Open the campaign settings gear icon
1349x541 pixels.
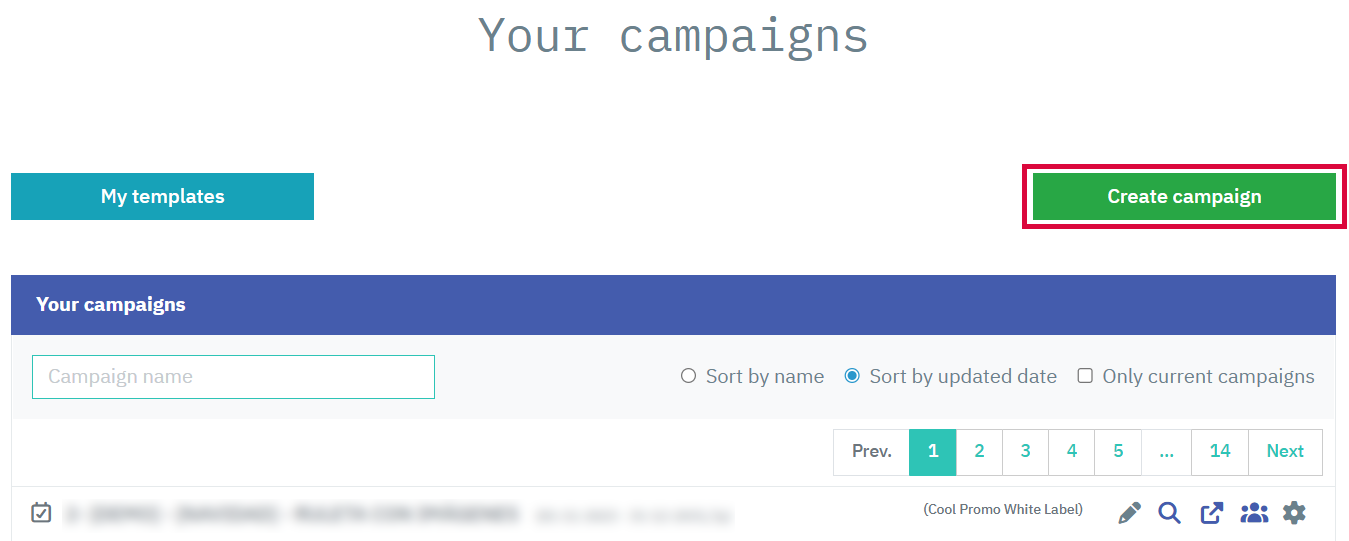(x=1294, y=513)
